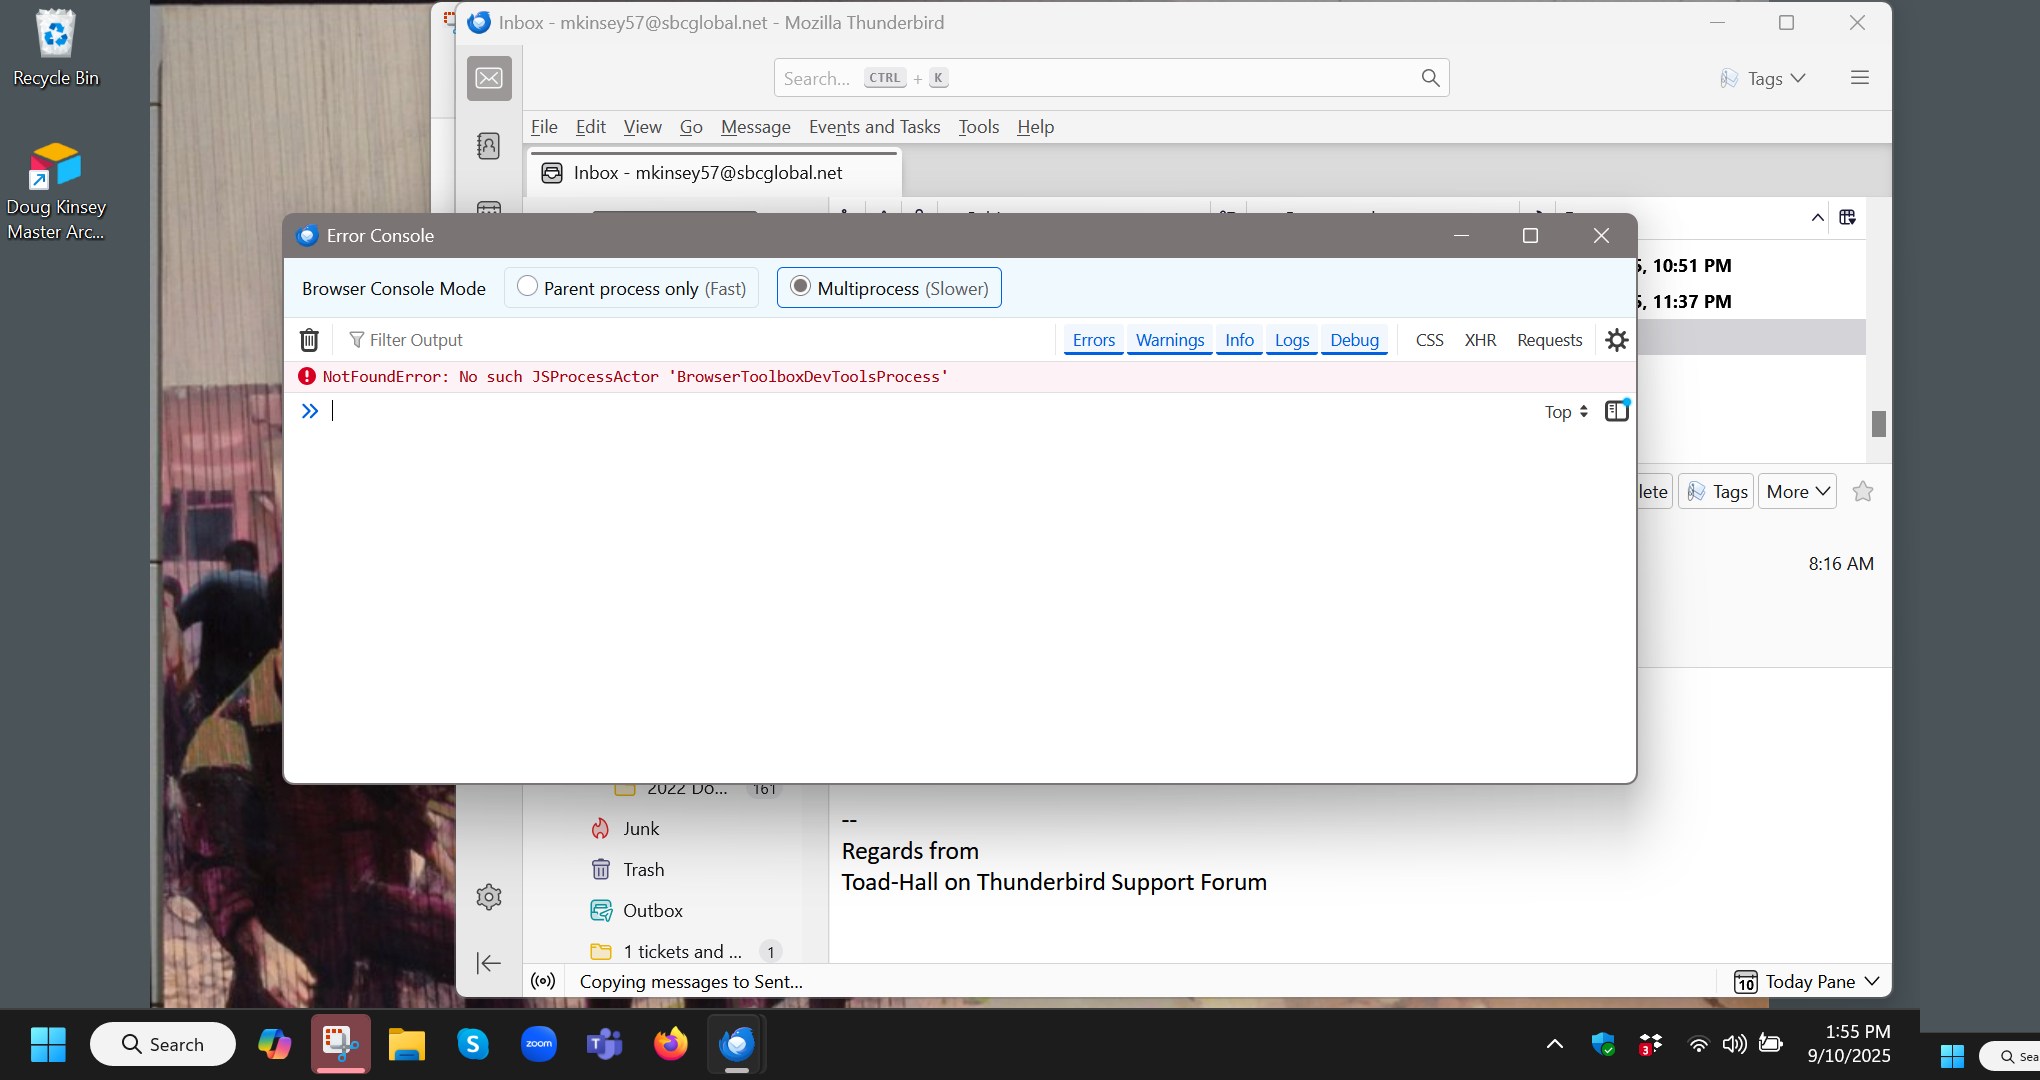Toggle the CSS filter in console
The image size is (2040, 1080).
pos(1429,340)
